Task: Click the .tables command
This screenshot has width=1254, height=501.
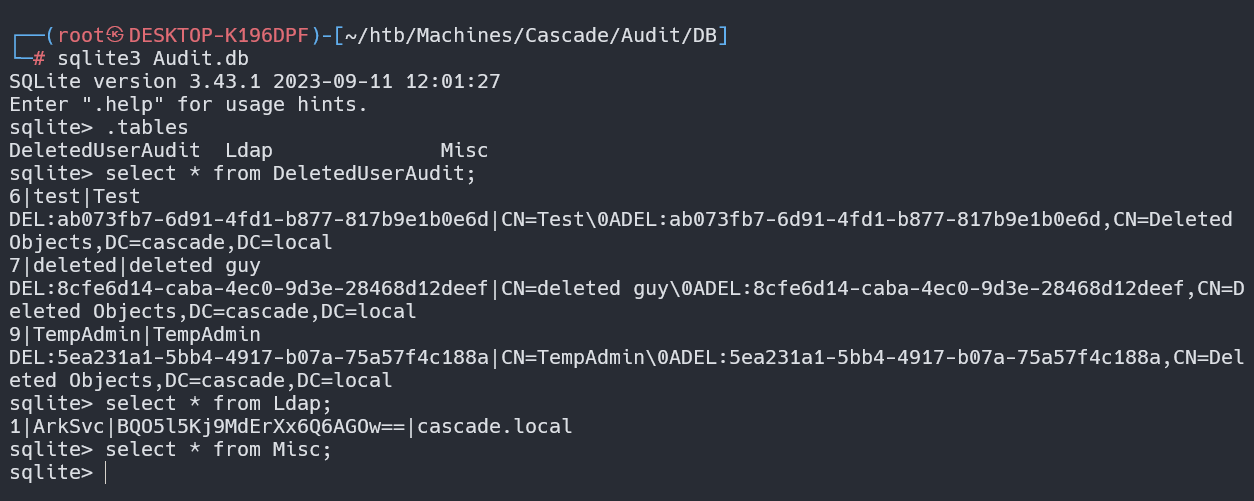Action: click(x=147, y=127)
